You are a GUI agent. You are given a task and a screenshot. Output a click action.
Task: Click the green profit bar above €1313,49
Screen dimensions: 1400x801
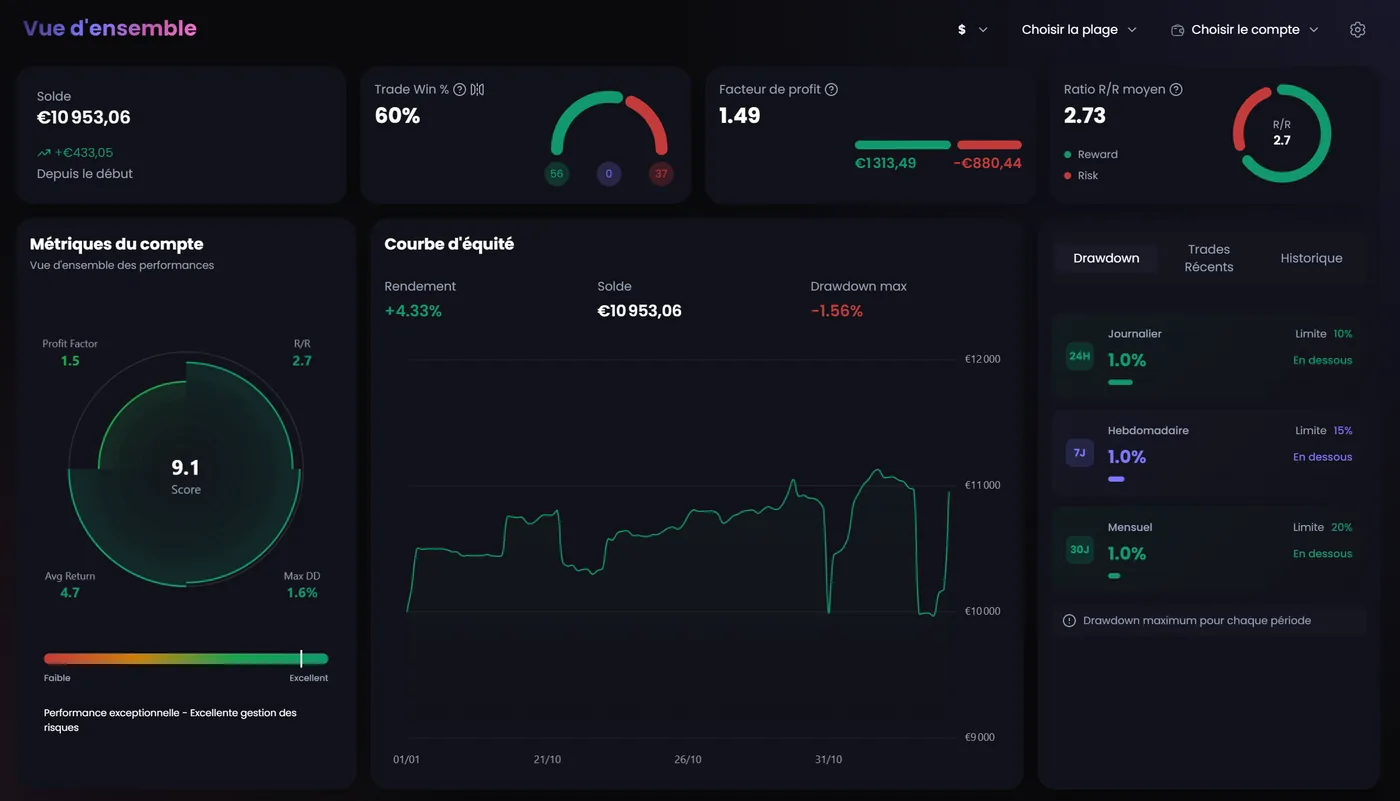coord(902,145)
